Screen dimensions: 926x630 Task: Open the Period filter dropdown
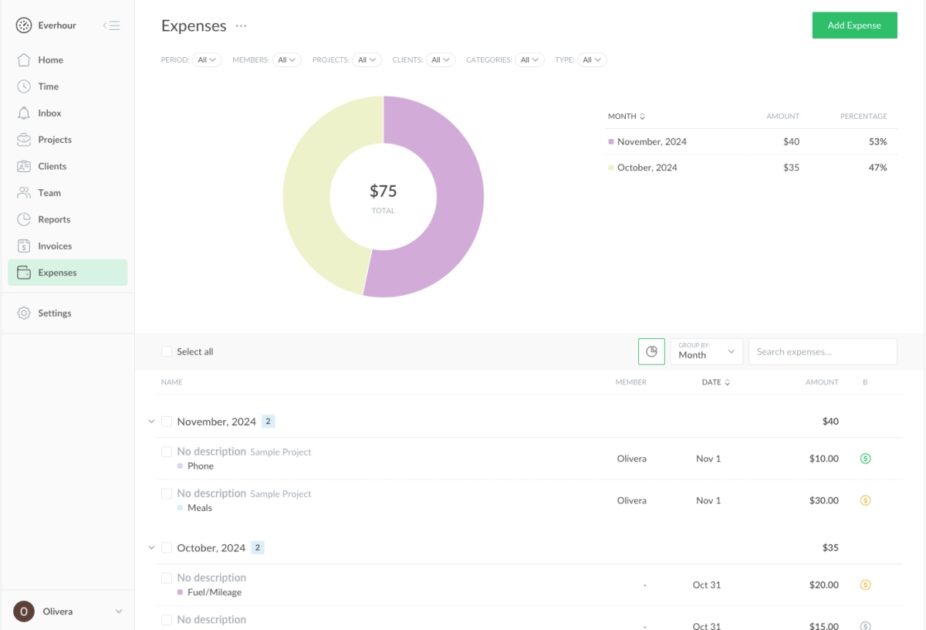tap(206, 60)
